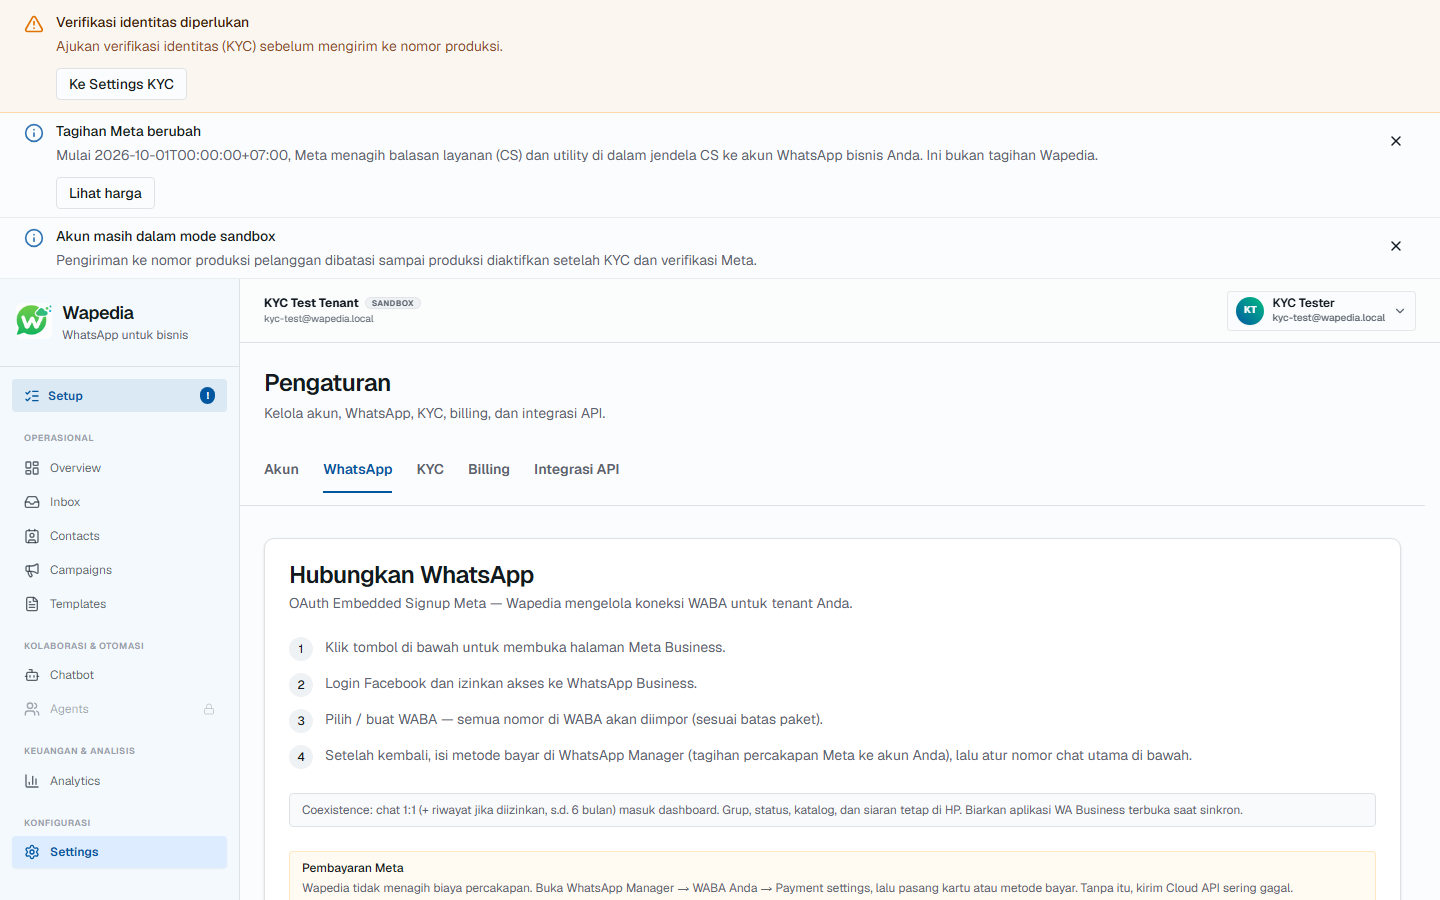Click the OPERASIONAL section label
Screen dimensions: 1440x900
click(x=59, y=438)
